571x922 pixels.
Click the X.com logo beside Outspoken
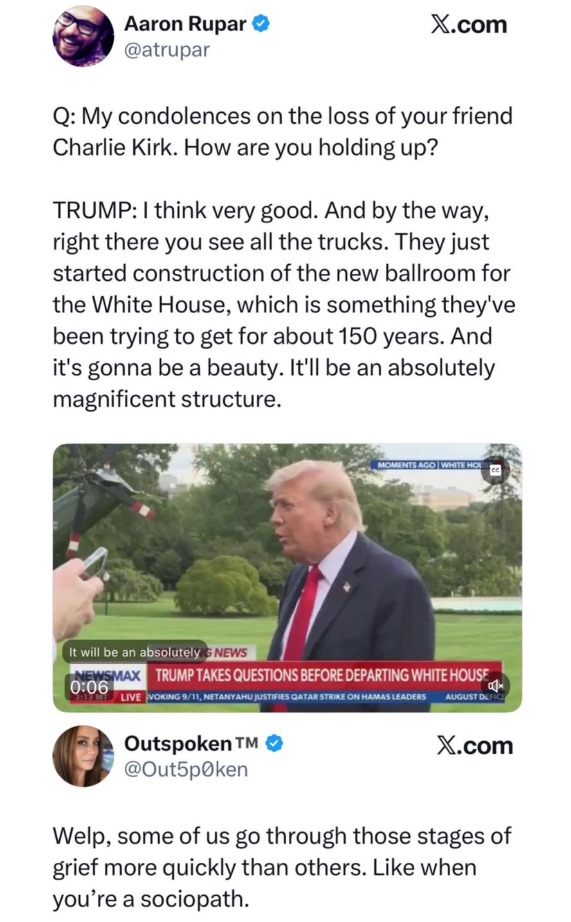[475, 746]
